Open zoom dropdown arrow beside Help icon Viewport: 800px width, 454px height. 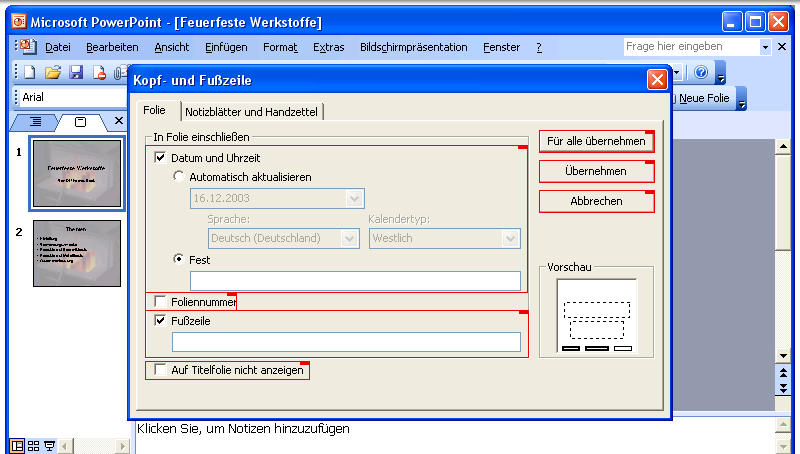tap(677, 73)
